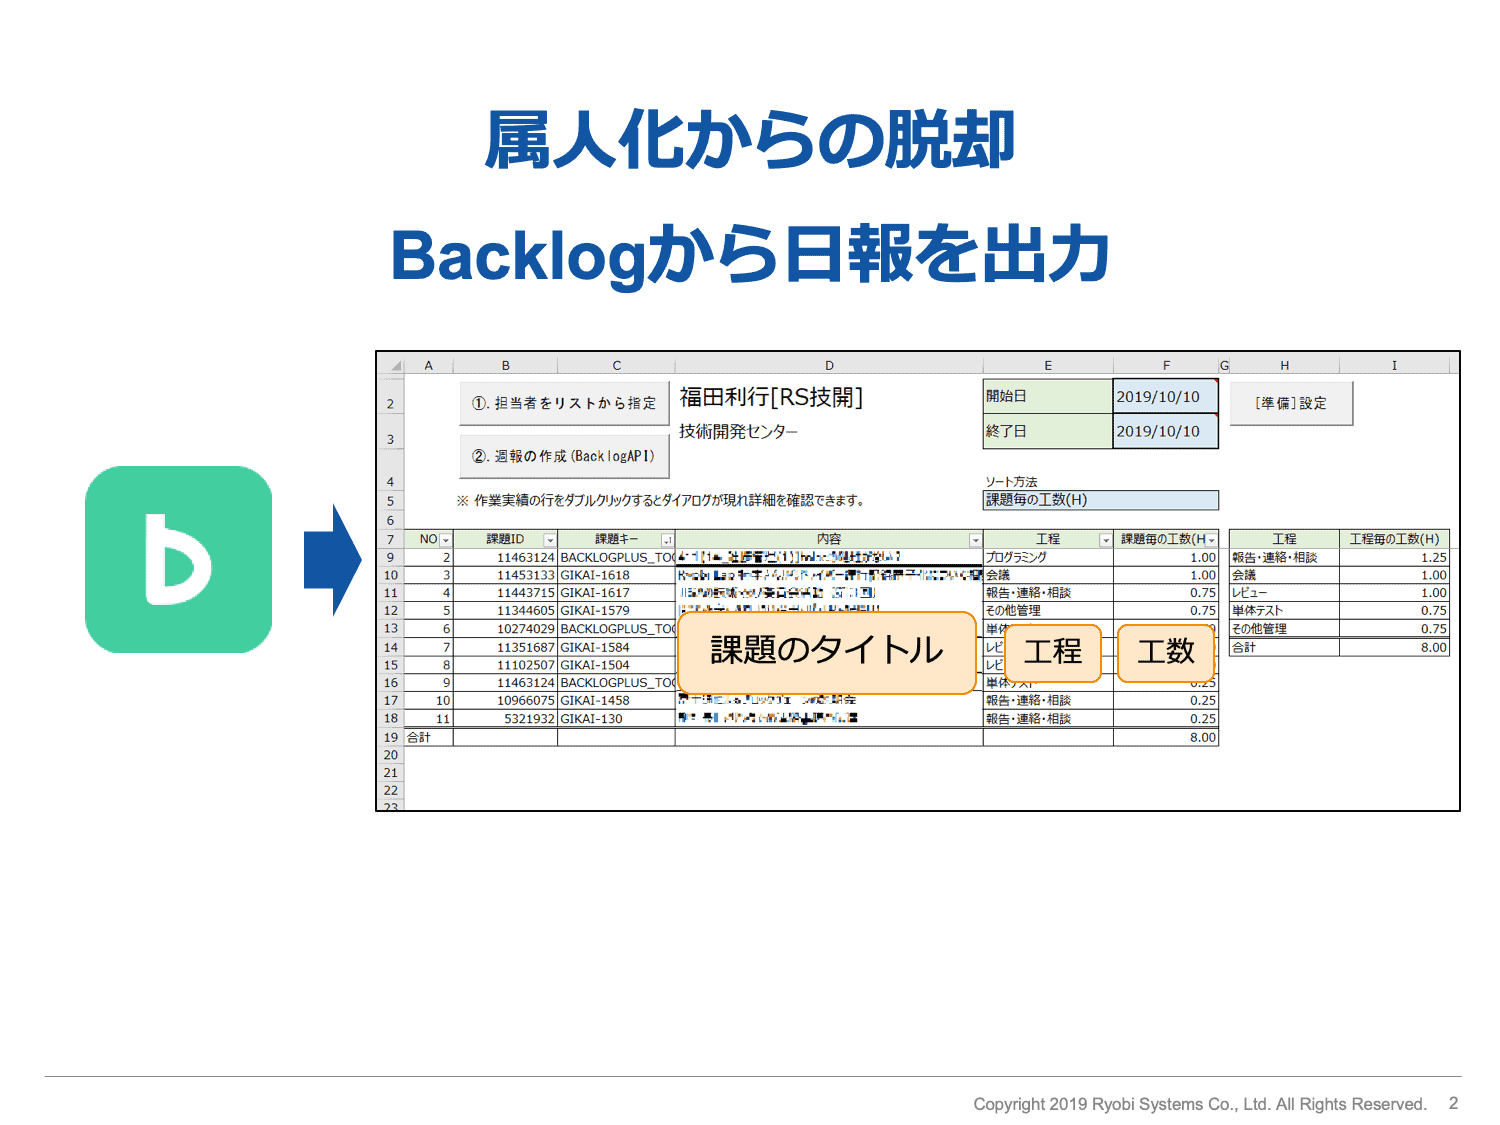Click cell GIKAI-1618
The width and height of the screenshot is (1500, 1125).
616,575
